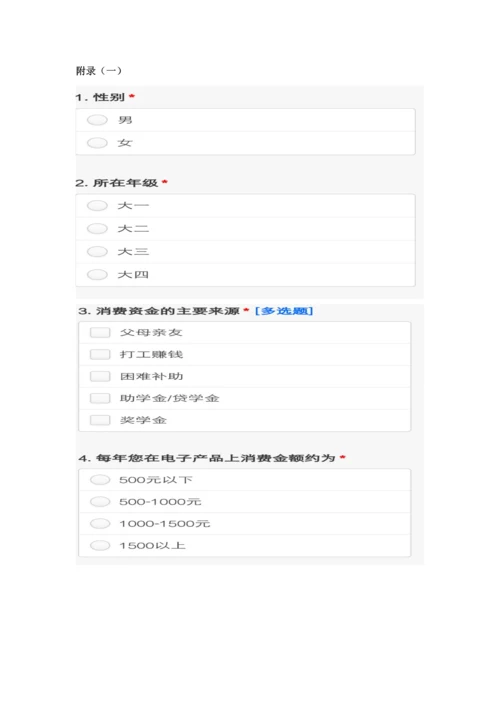Click the [多选题] blue label
This screenshot has height=707, width=500.
pos(284,311)
